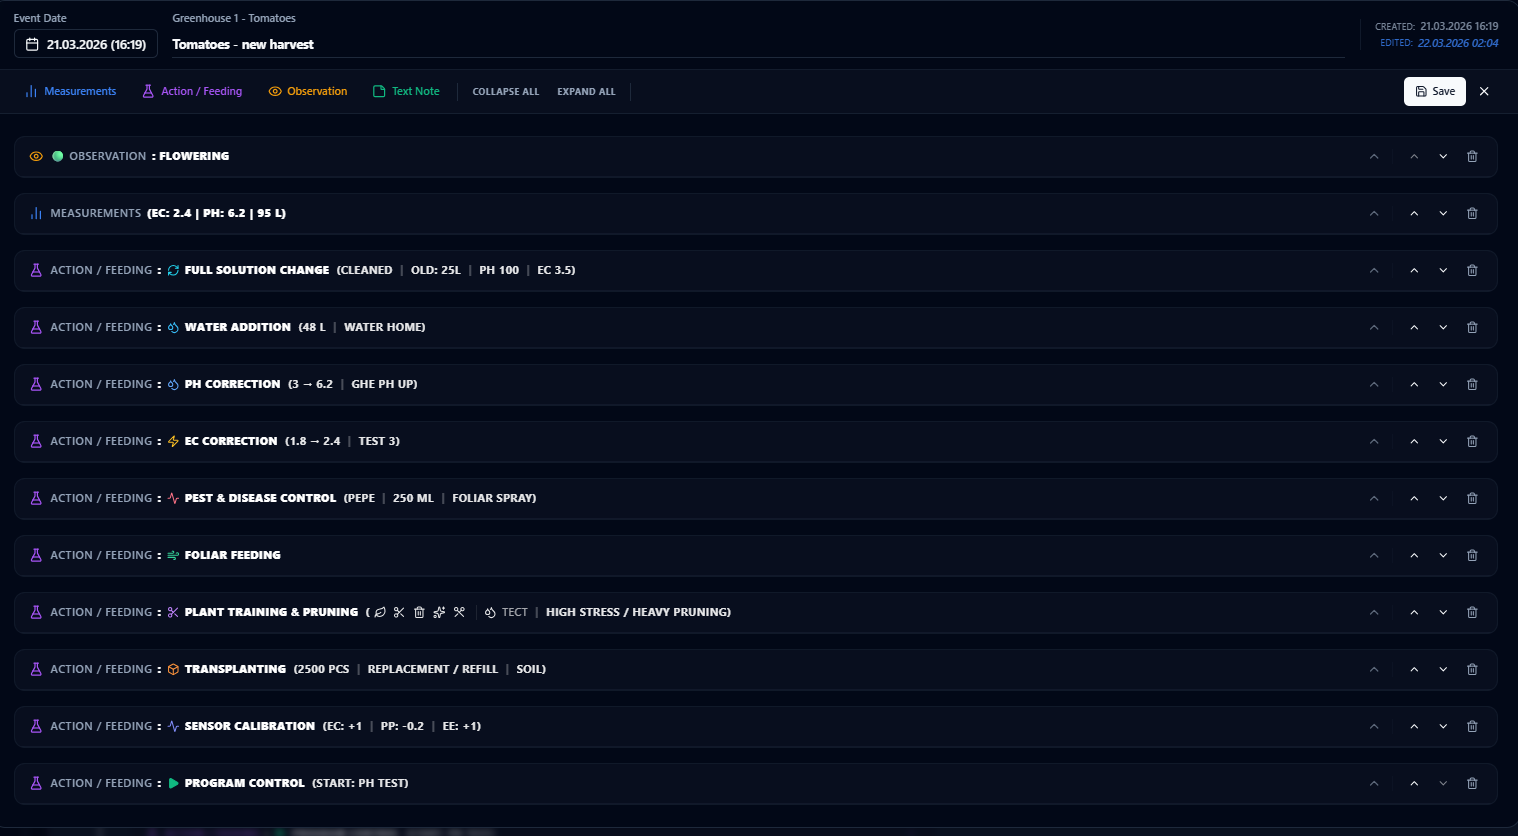This screenshot has width=1518, height=836.
Task: Save the event
Action: tap(1435, 91)
